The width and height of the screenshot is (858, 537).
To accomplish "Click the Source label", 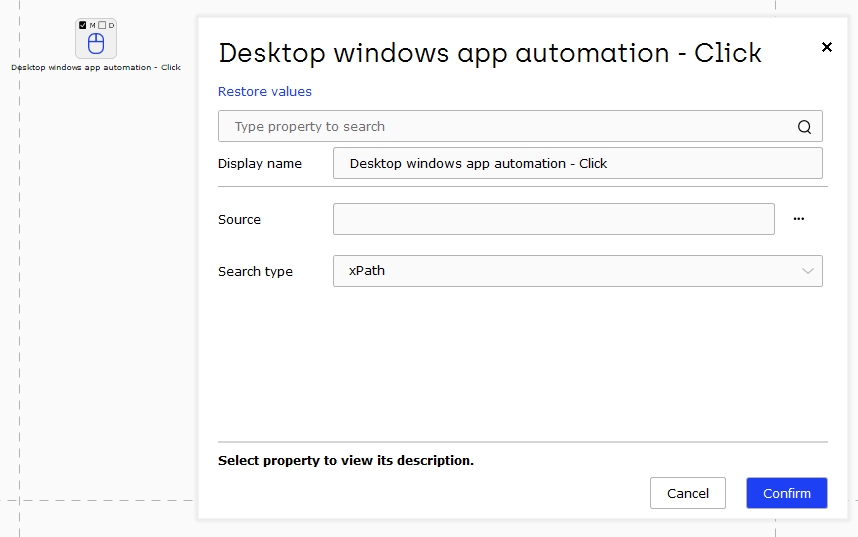I will click(239, 220).
